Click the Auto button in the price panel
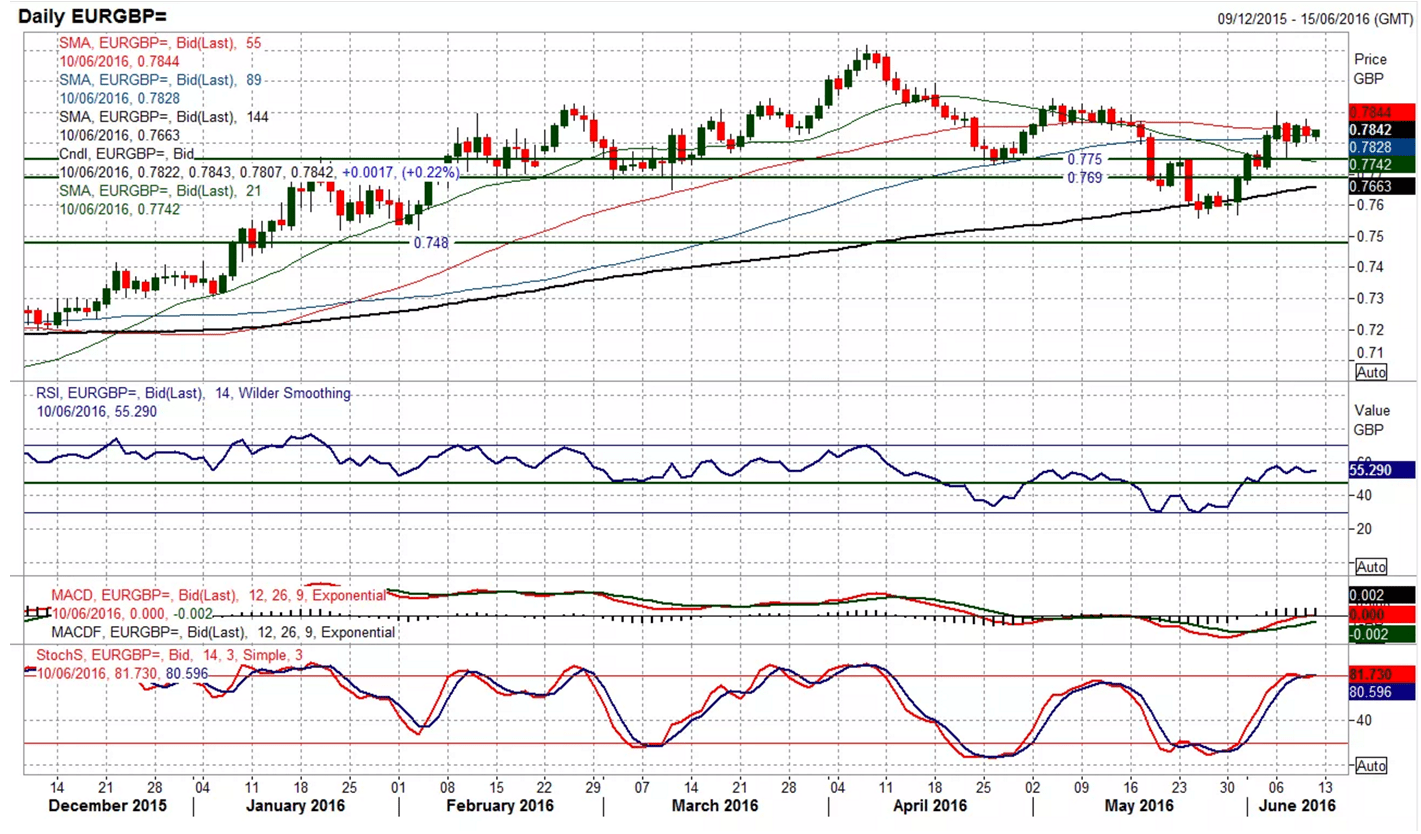Screen dimensions: 1421x834 click(x=1371, y=372)
